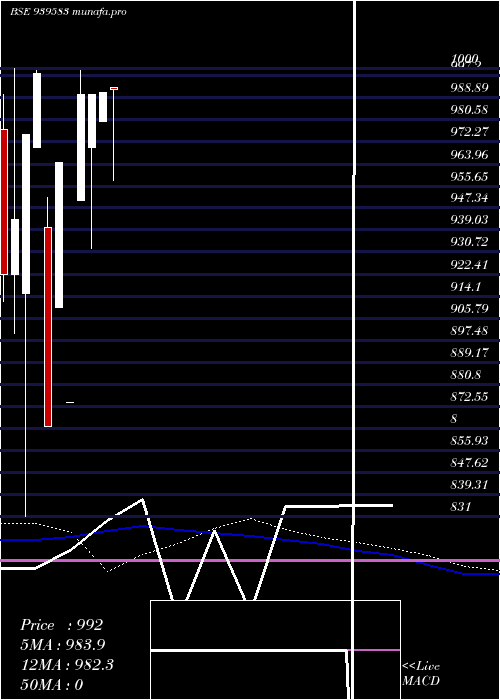Click the 839.31 price axis label
Image resolution: width=500 pixels, height=700 pixels.
pyautogui.click(x=469, y=485)
